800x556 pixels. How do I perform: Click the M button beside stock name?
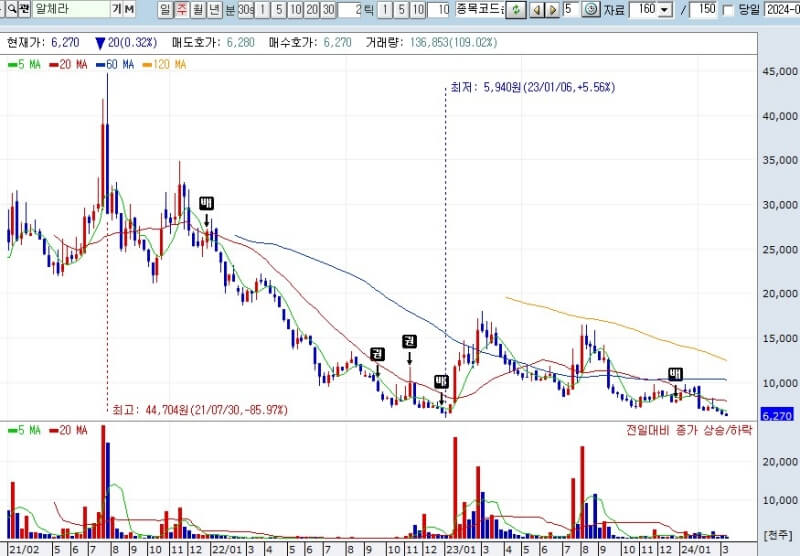point(129,9)
